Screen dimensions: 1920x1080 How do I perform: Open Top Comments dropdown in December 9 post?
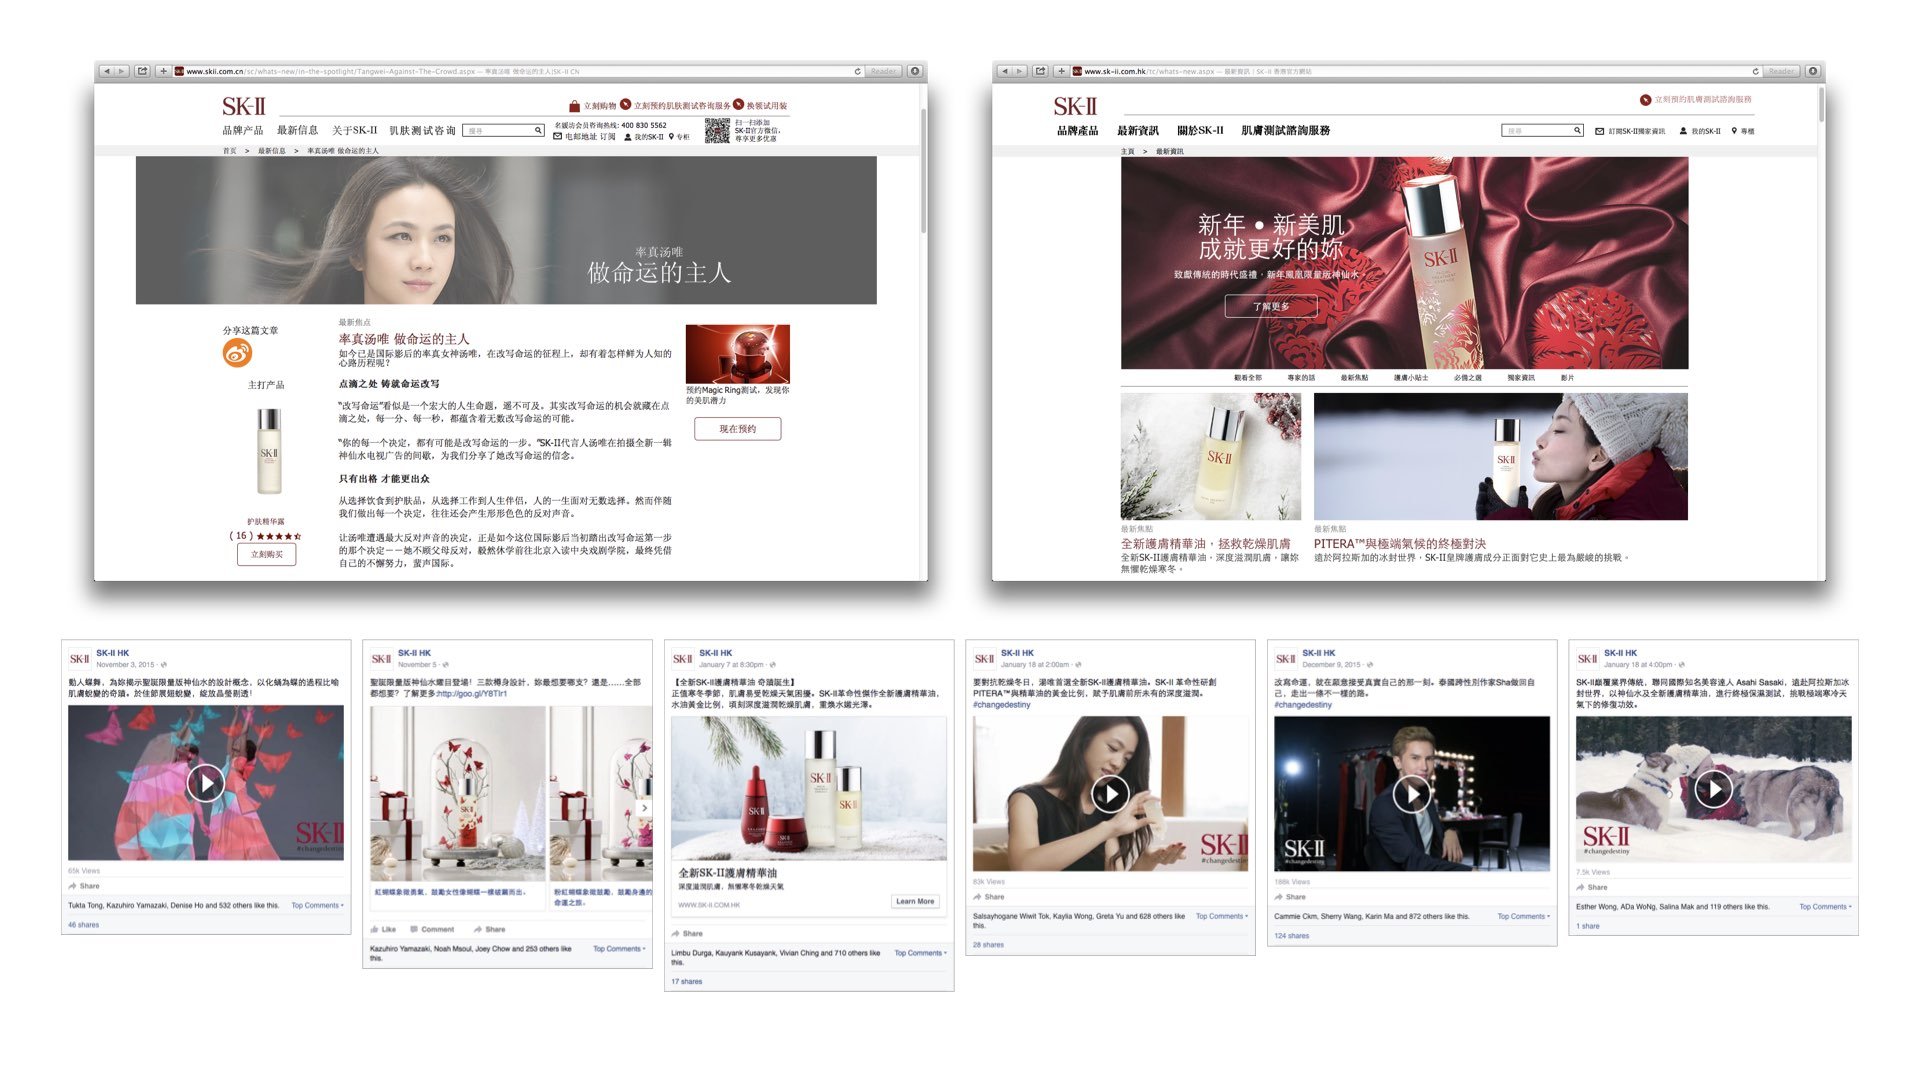tap(1524, 916)
